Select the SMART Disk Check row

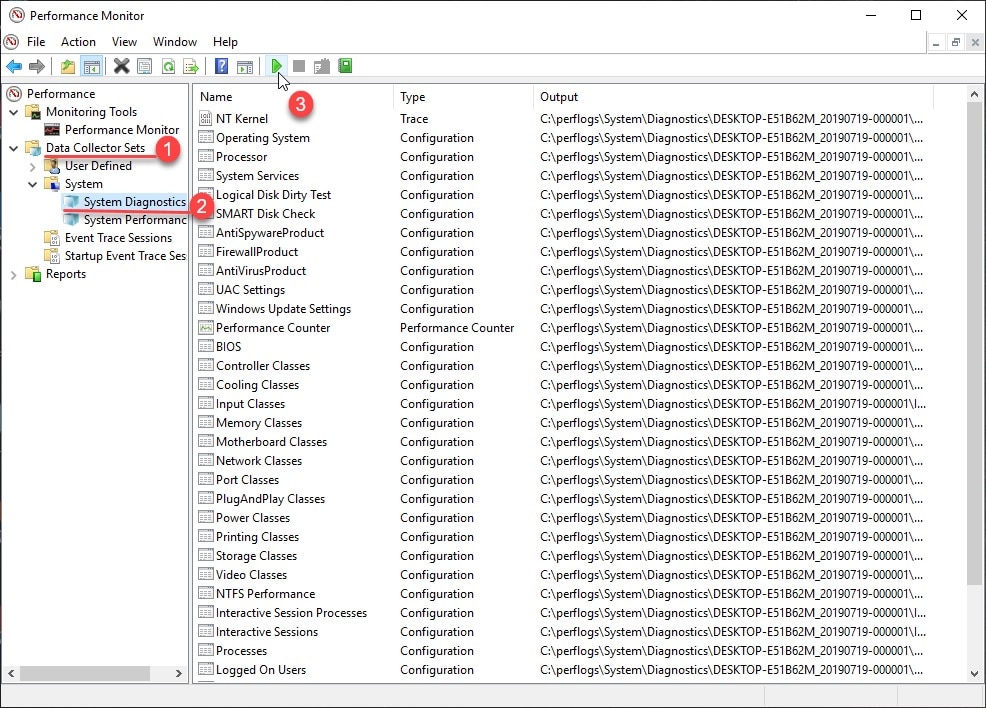[x=563, y=214]
